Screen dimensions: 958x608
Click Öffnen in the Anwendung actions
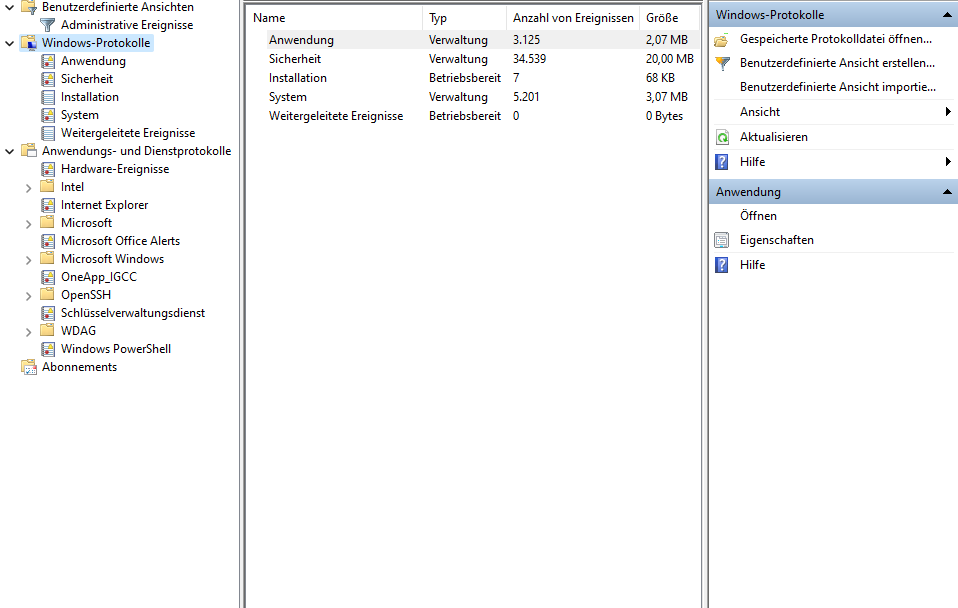pos(758,216)
